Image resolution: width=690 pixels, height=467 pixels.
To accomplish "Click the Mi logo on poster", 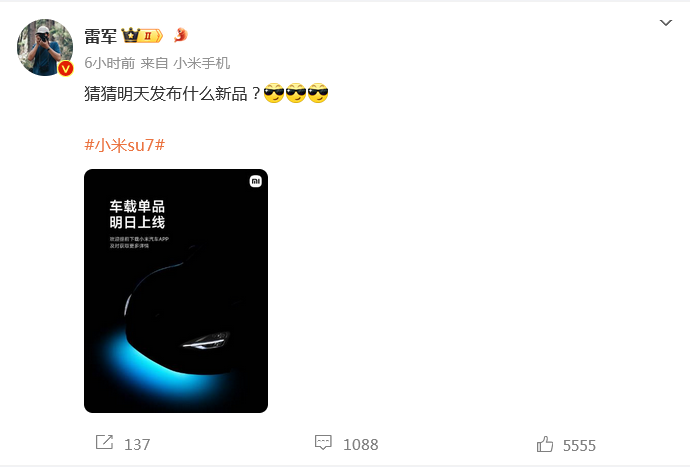I will pyautogui.click(x=256, y=181).
